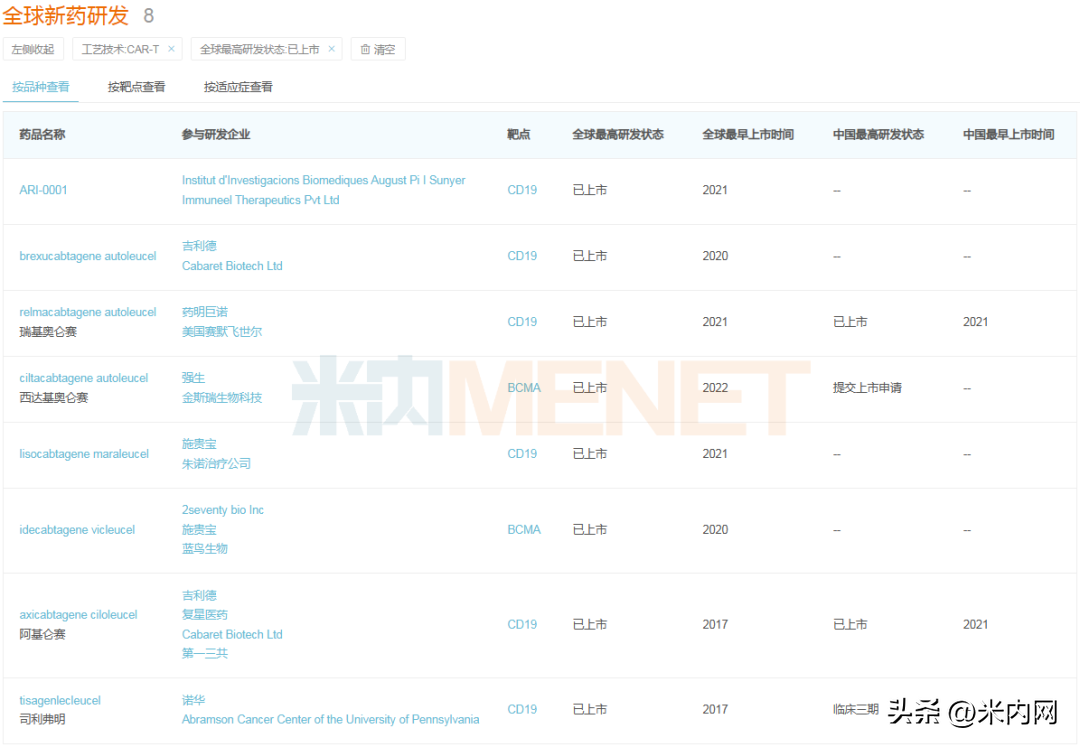The height and width of the screenshot is (747, 1080).
Task: Open the ARI-0001 drug link
Action: (x=43, y=190)
